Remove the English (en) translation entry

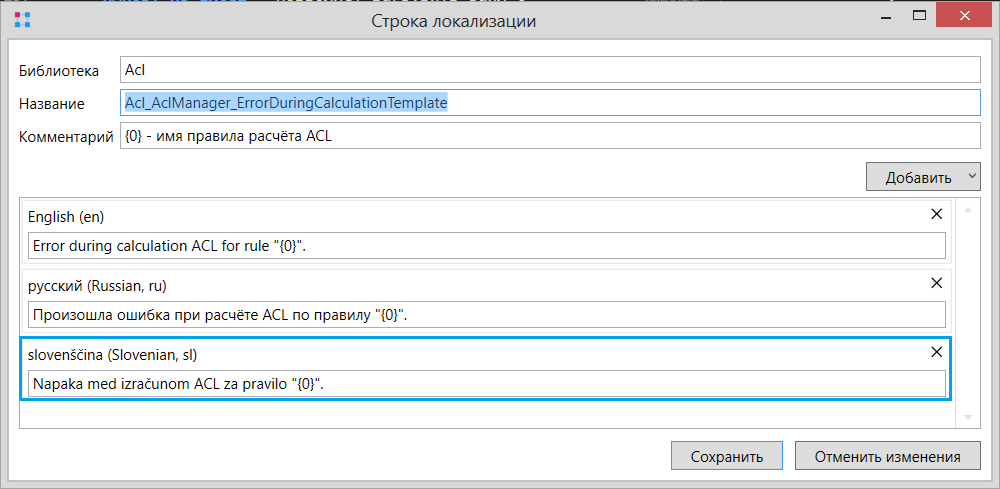tap(936, 214)
